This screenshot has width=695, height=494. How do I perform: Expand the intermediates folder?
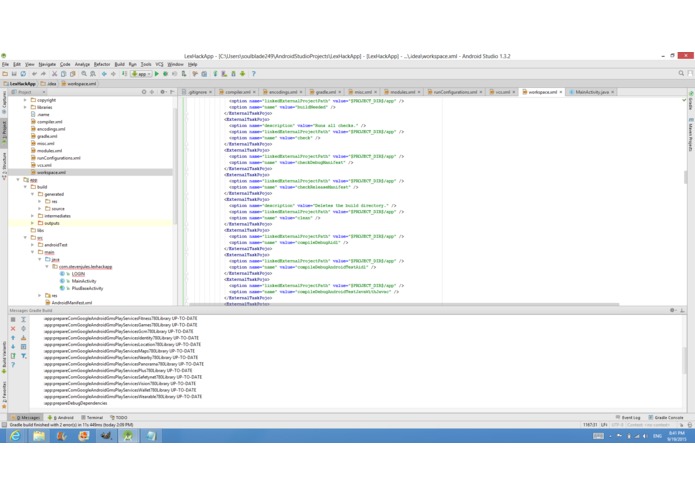pyautogui.click(x=32, y=216)
